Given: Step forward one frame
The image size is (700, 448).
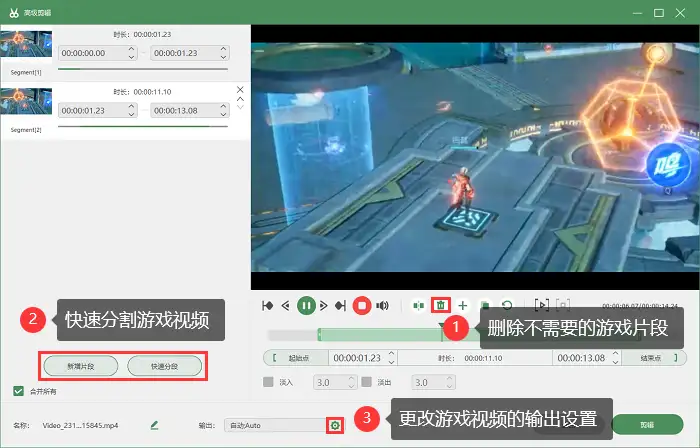Looking at the screenshot, I should pyautogui.click(x=324, y=306).
